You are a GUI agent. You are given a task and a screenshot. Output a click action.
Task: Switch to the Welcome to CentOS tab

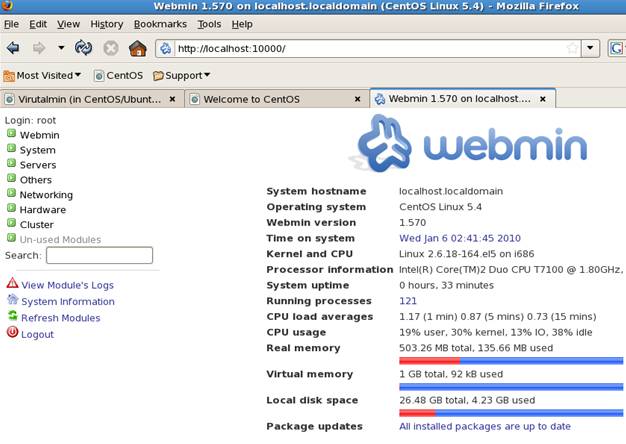click(x=252, y=99)
